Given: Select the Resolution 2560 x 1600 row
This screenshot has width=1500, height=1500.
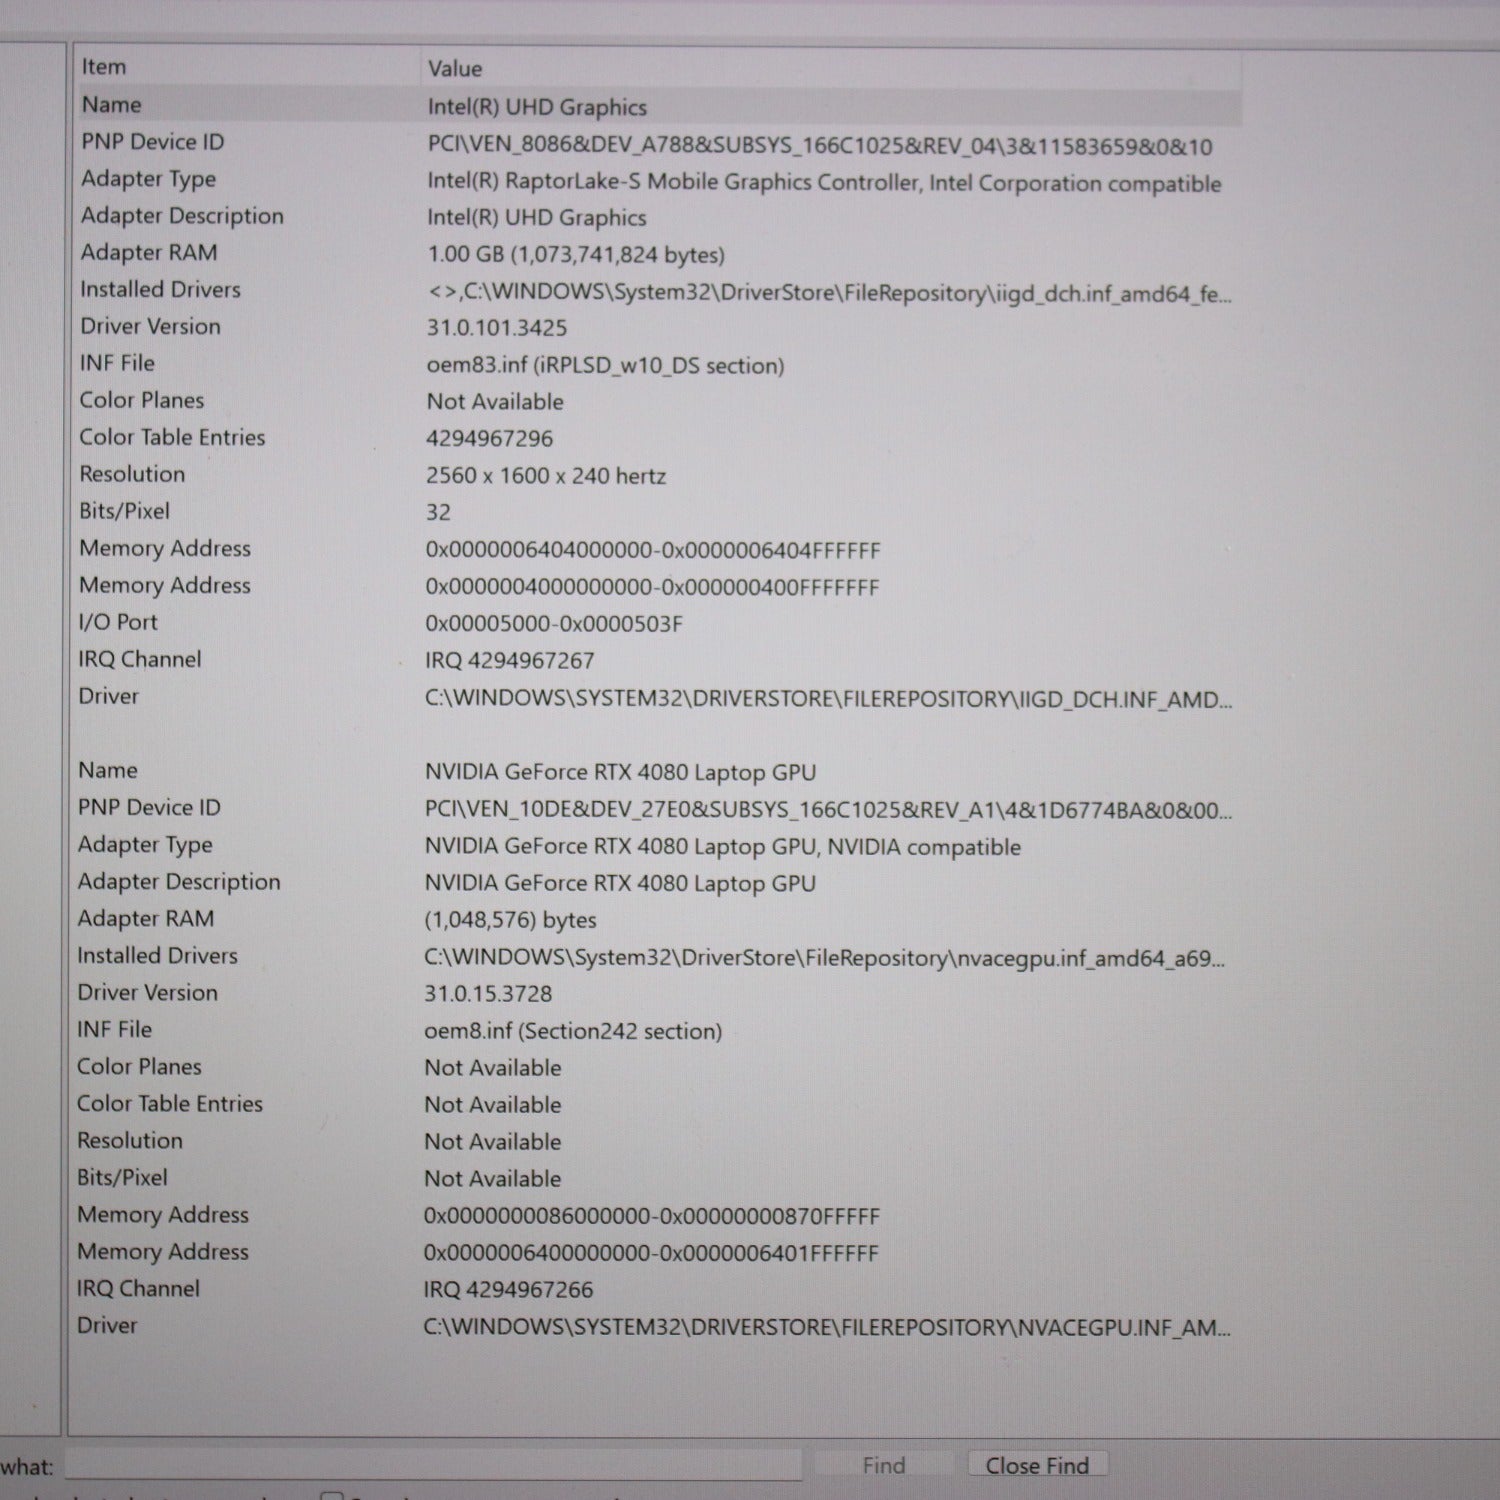Looking at the screenshot, I should (x=545, y=476).
